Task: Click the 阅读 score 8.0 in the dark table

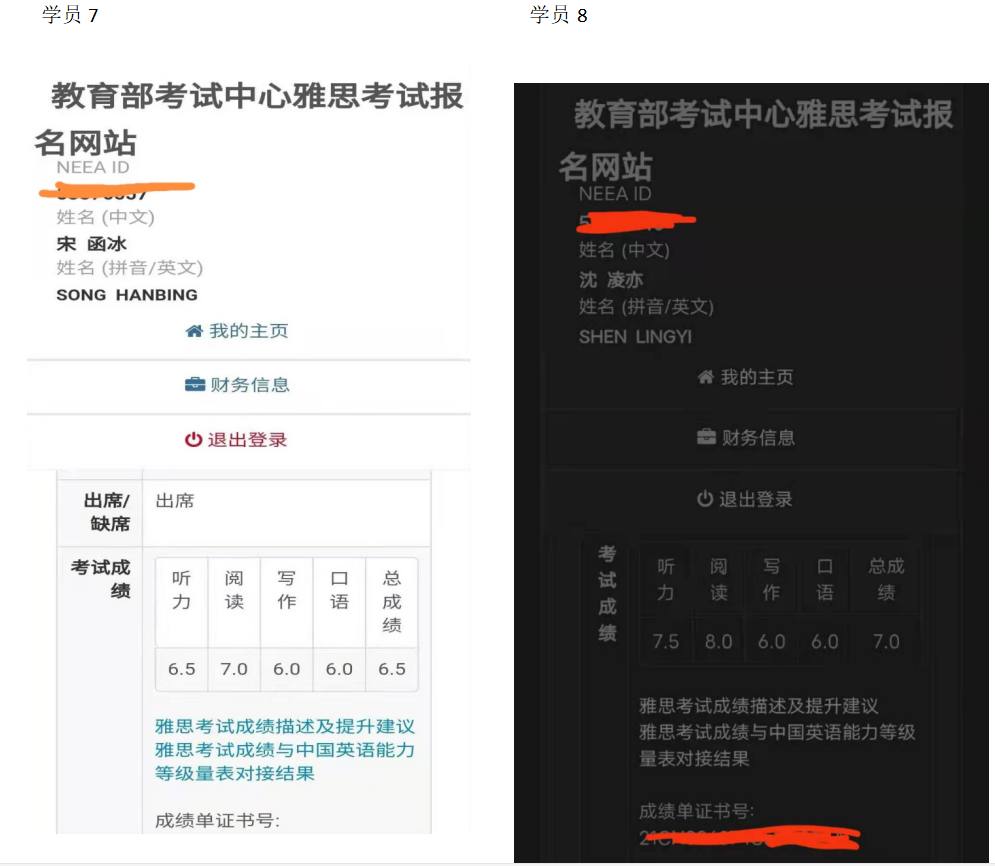Action: (719, 642)
